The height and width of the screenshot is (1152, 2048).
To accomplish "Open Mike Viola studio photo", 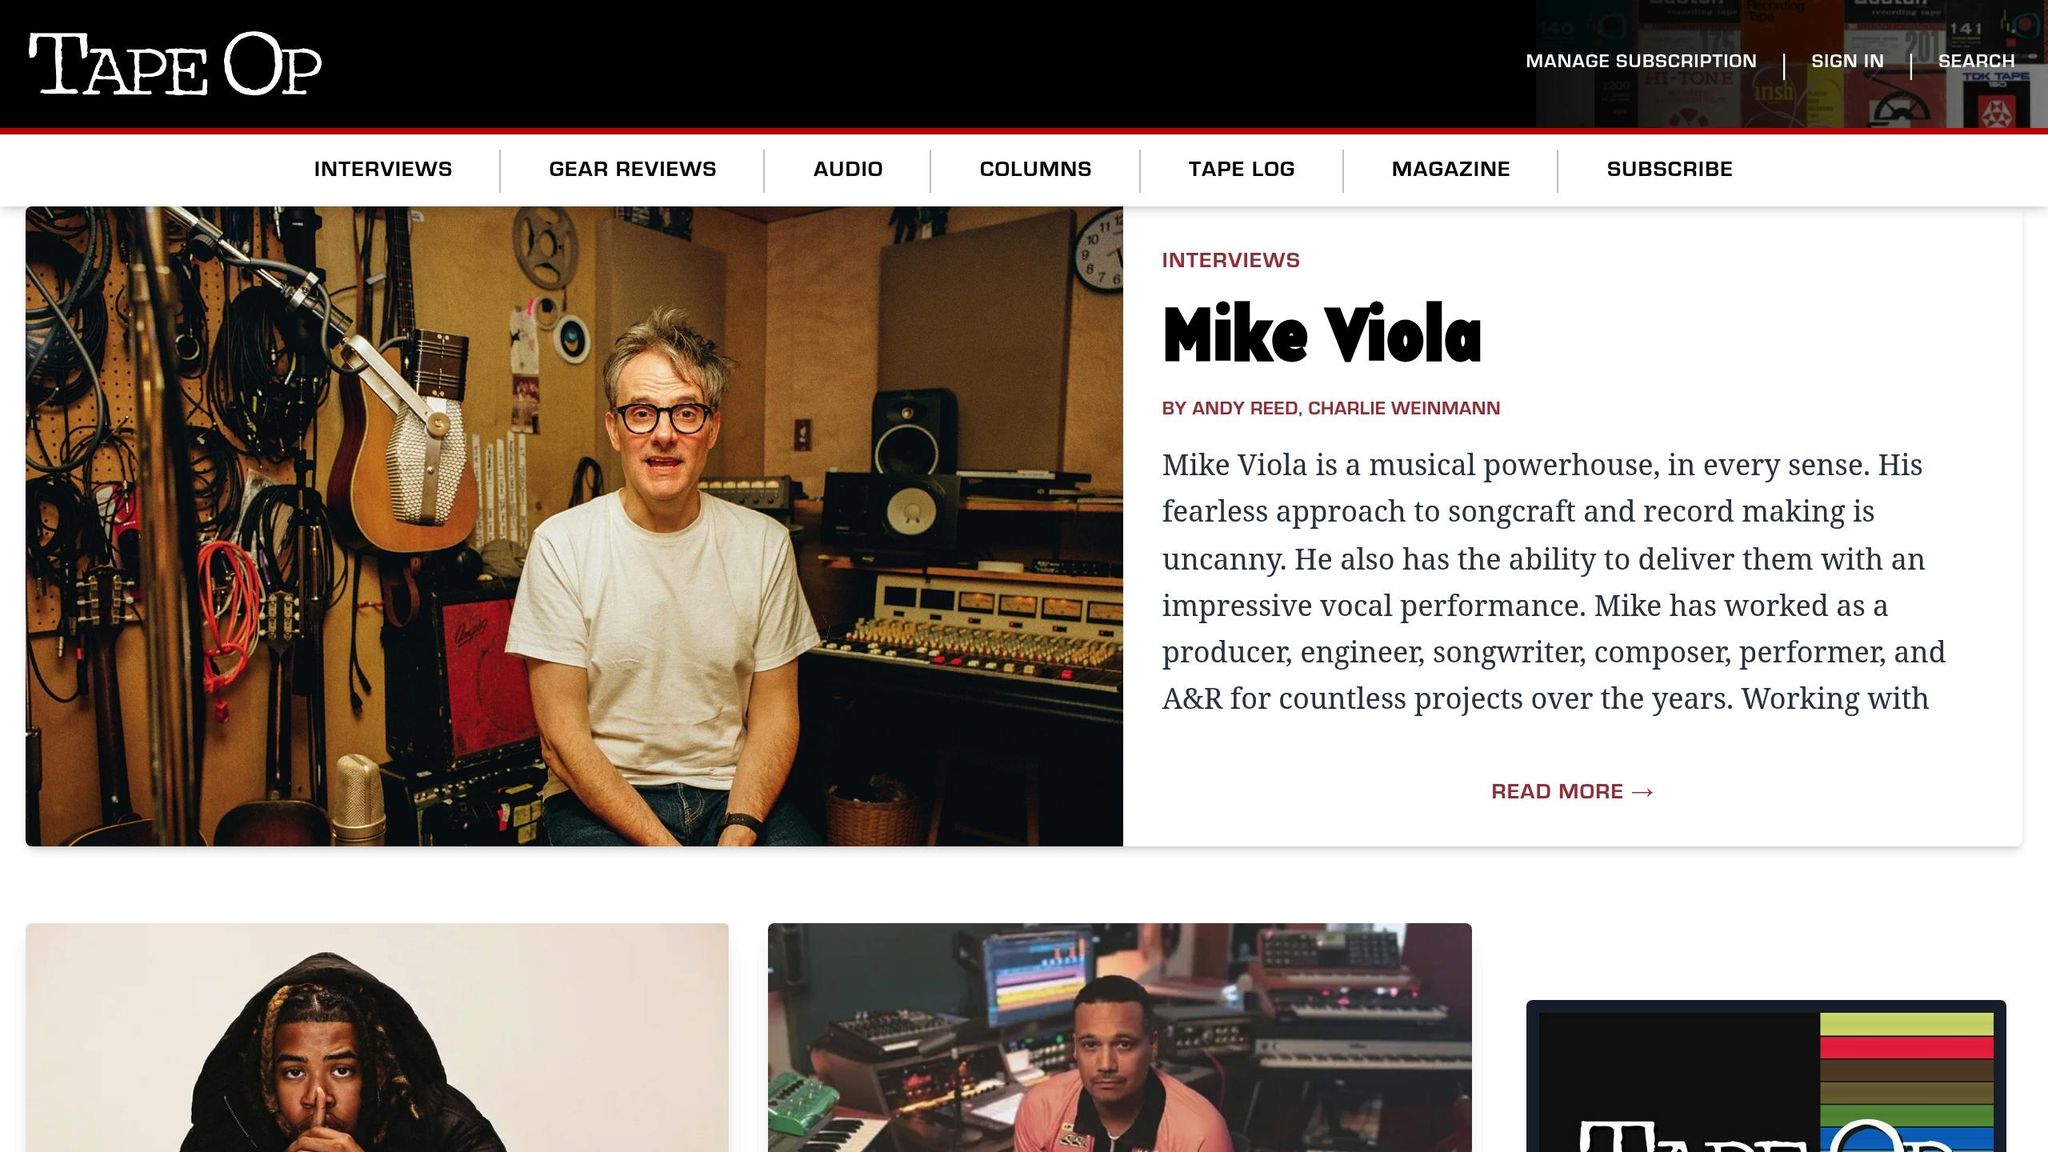I will coord(574,526).
